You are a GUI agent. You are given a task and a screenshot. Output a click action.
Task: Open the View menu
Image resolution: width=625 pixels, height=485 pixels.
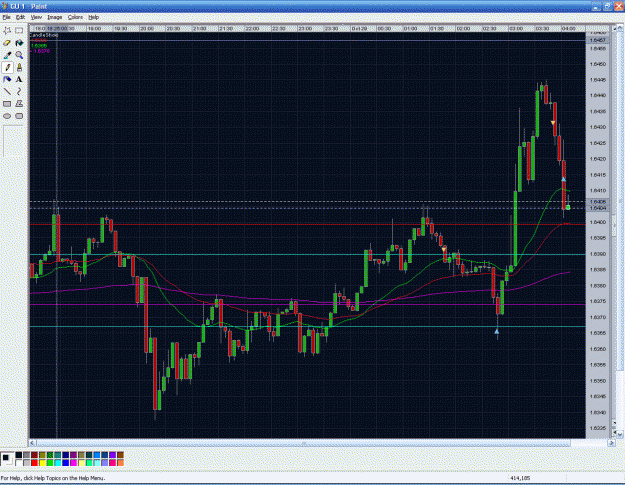coord(36,17)
